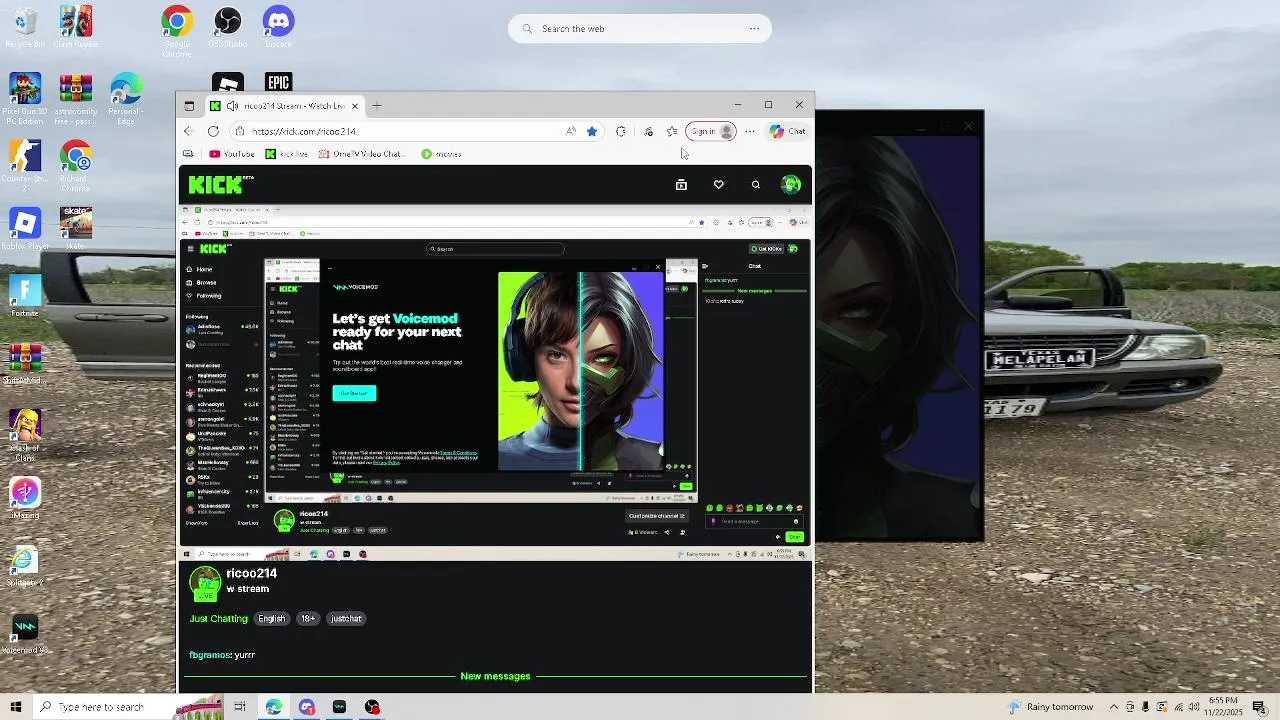This screenshot has width=1280, height=720.
Task: Click taskbar clock showing 6:55 PM
Action: pos(1223,707)
